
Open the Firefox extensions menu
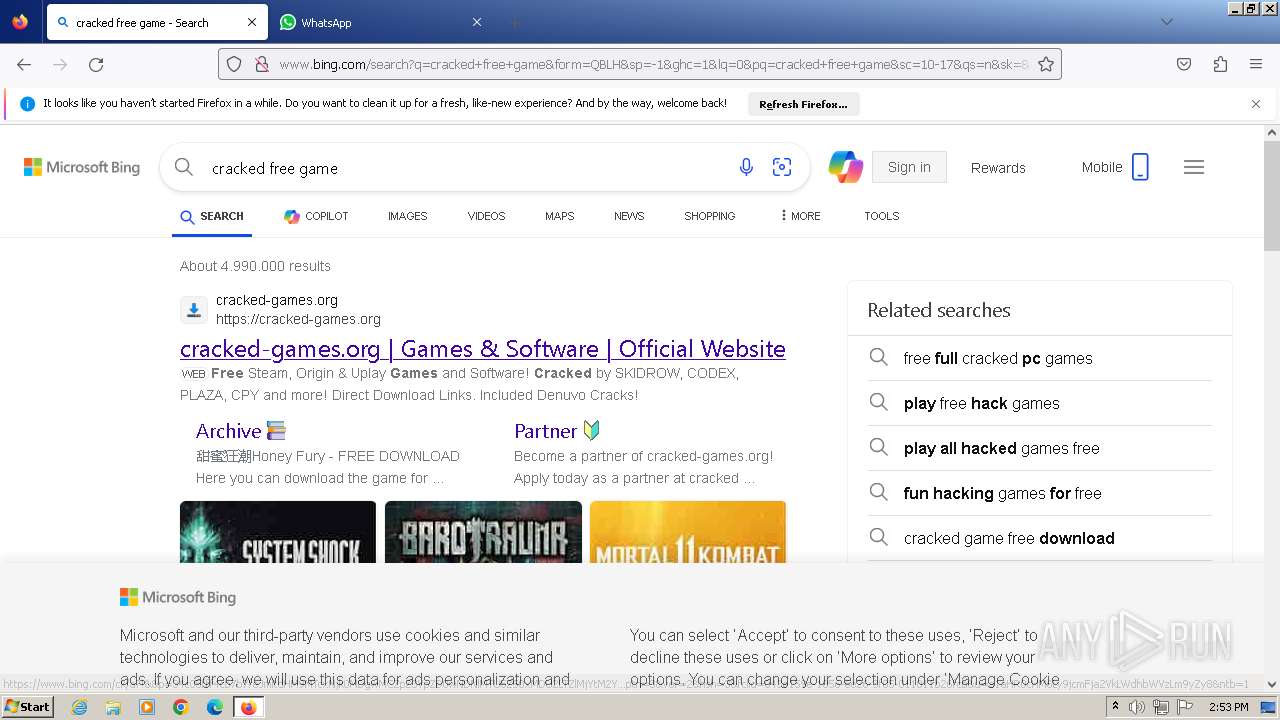(1220, 64)
